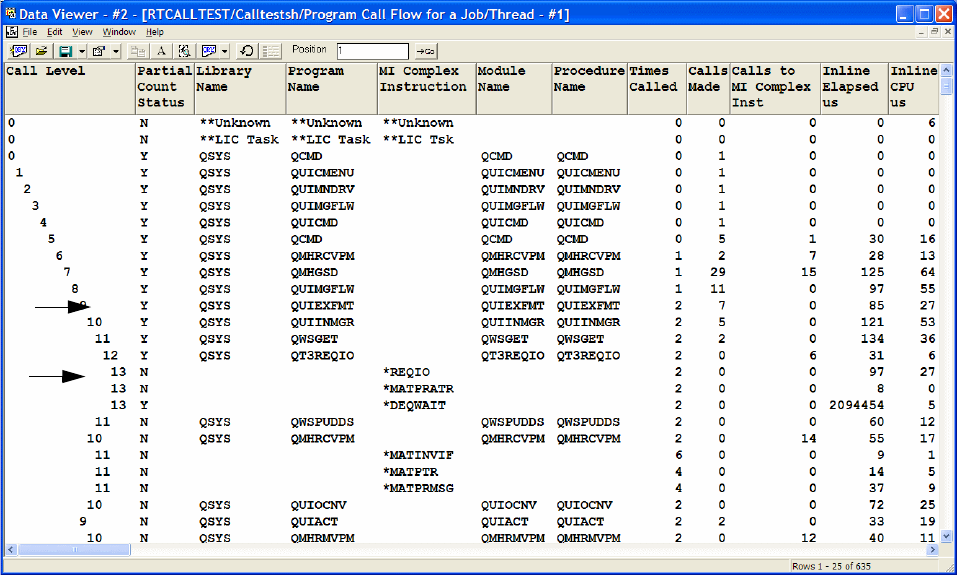The height and width of the screenshot is (575, 957).
Task: Select the *DEQWAIT instruction cell
Action: tap(414, 405)
